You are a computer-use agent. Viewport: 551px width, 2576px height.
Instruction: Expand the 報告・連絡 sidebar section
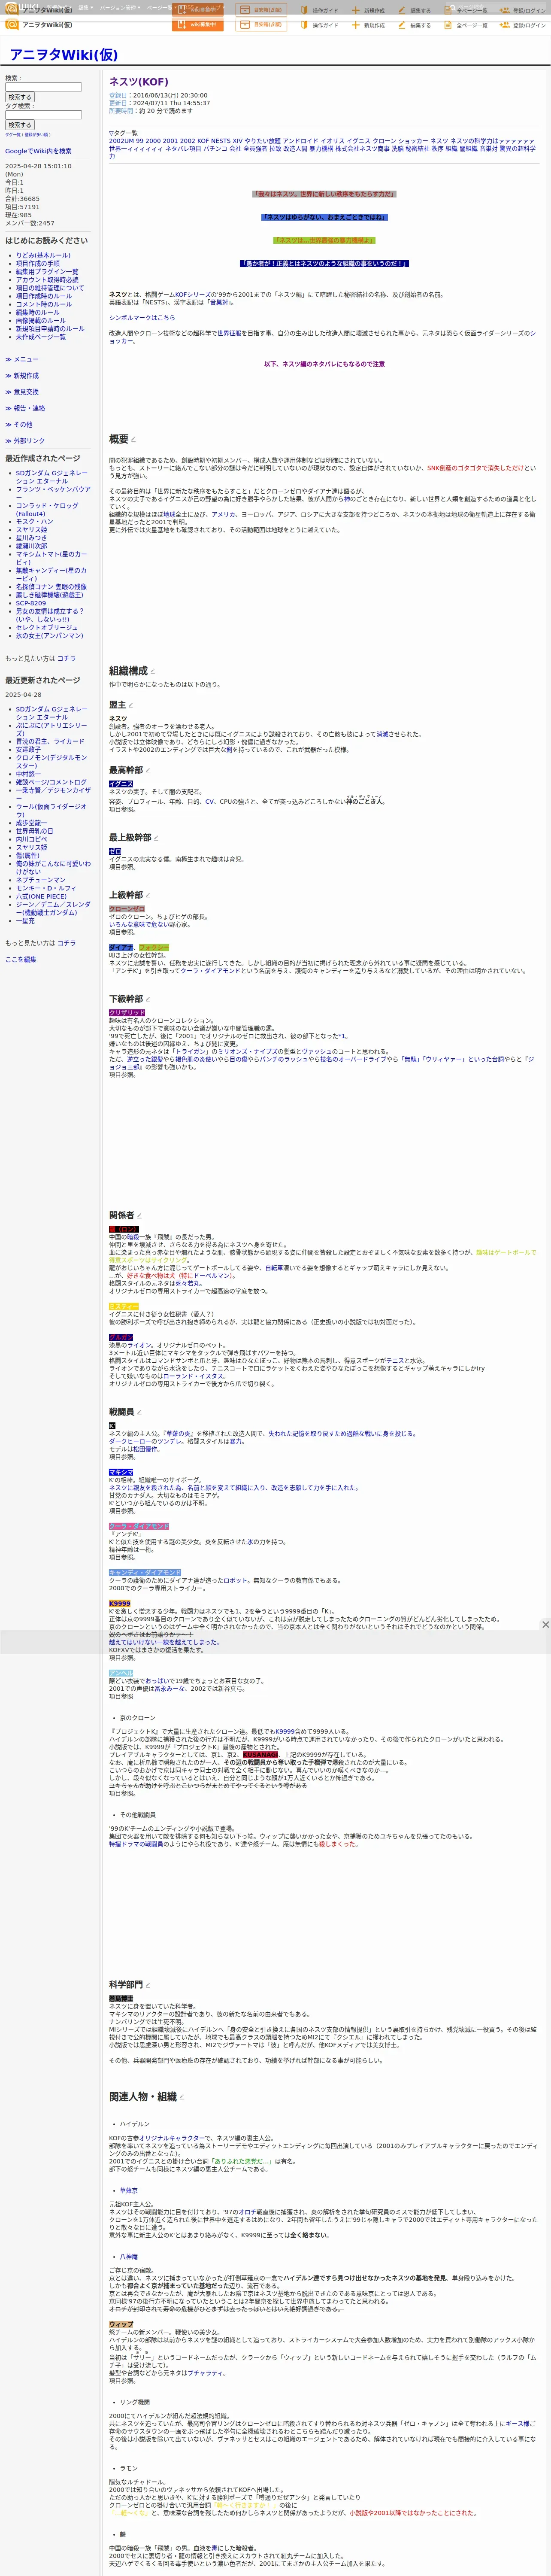pos(25,408)
